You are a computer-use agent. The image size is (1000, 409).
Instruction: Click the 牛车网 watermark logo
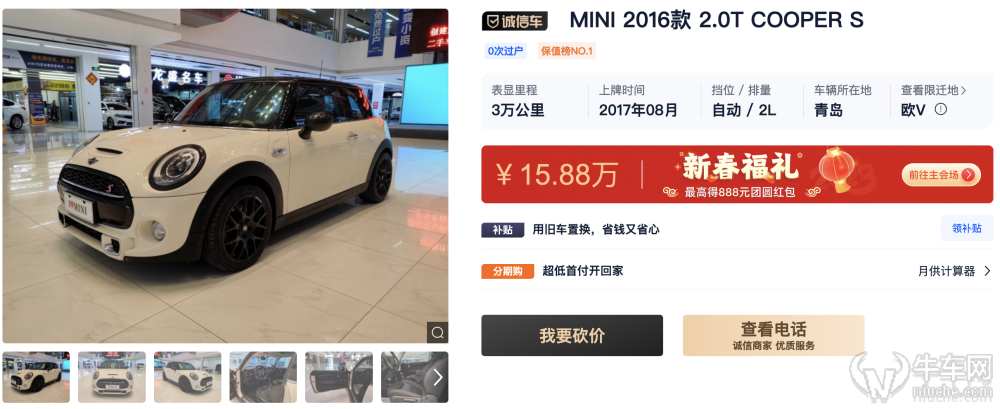point(921,376)
